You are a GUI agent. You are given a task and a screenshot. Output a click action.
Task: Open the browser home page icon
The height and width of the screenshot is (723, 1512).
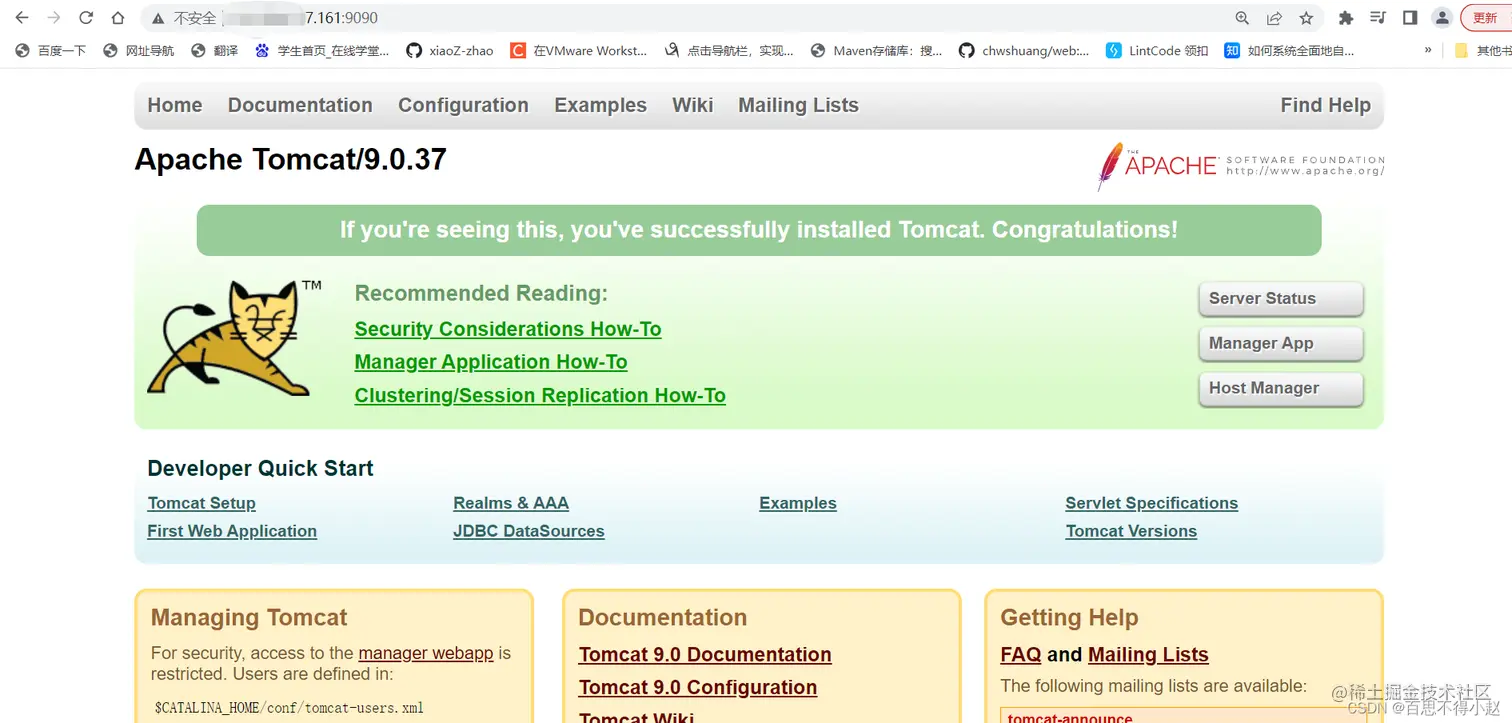coord(118,18)
